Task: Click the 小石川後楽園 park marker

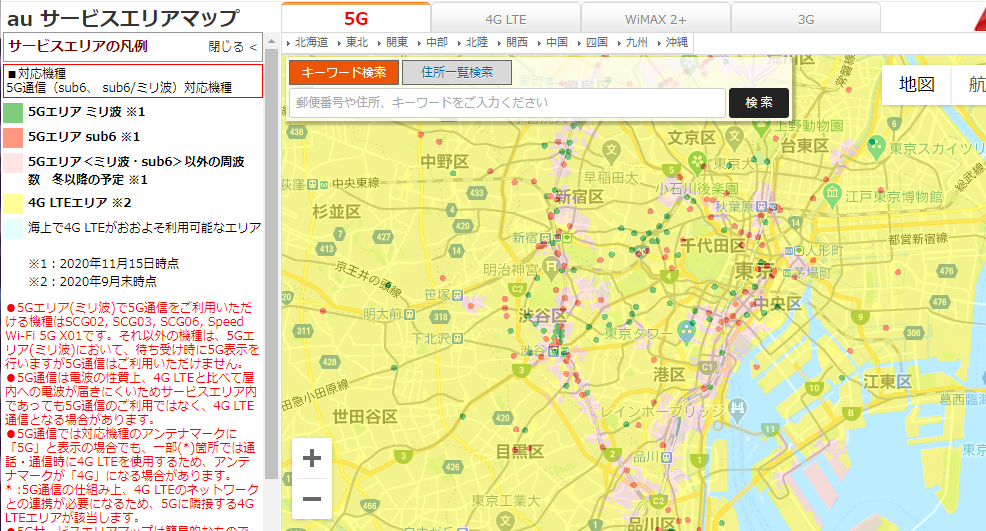Action: [x=697, y=163]
